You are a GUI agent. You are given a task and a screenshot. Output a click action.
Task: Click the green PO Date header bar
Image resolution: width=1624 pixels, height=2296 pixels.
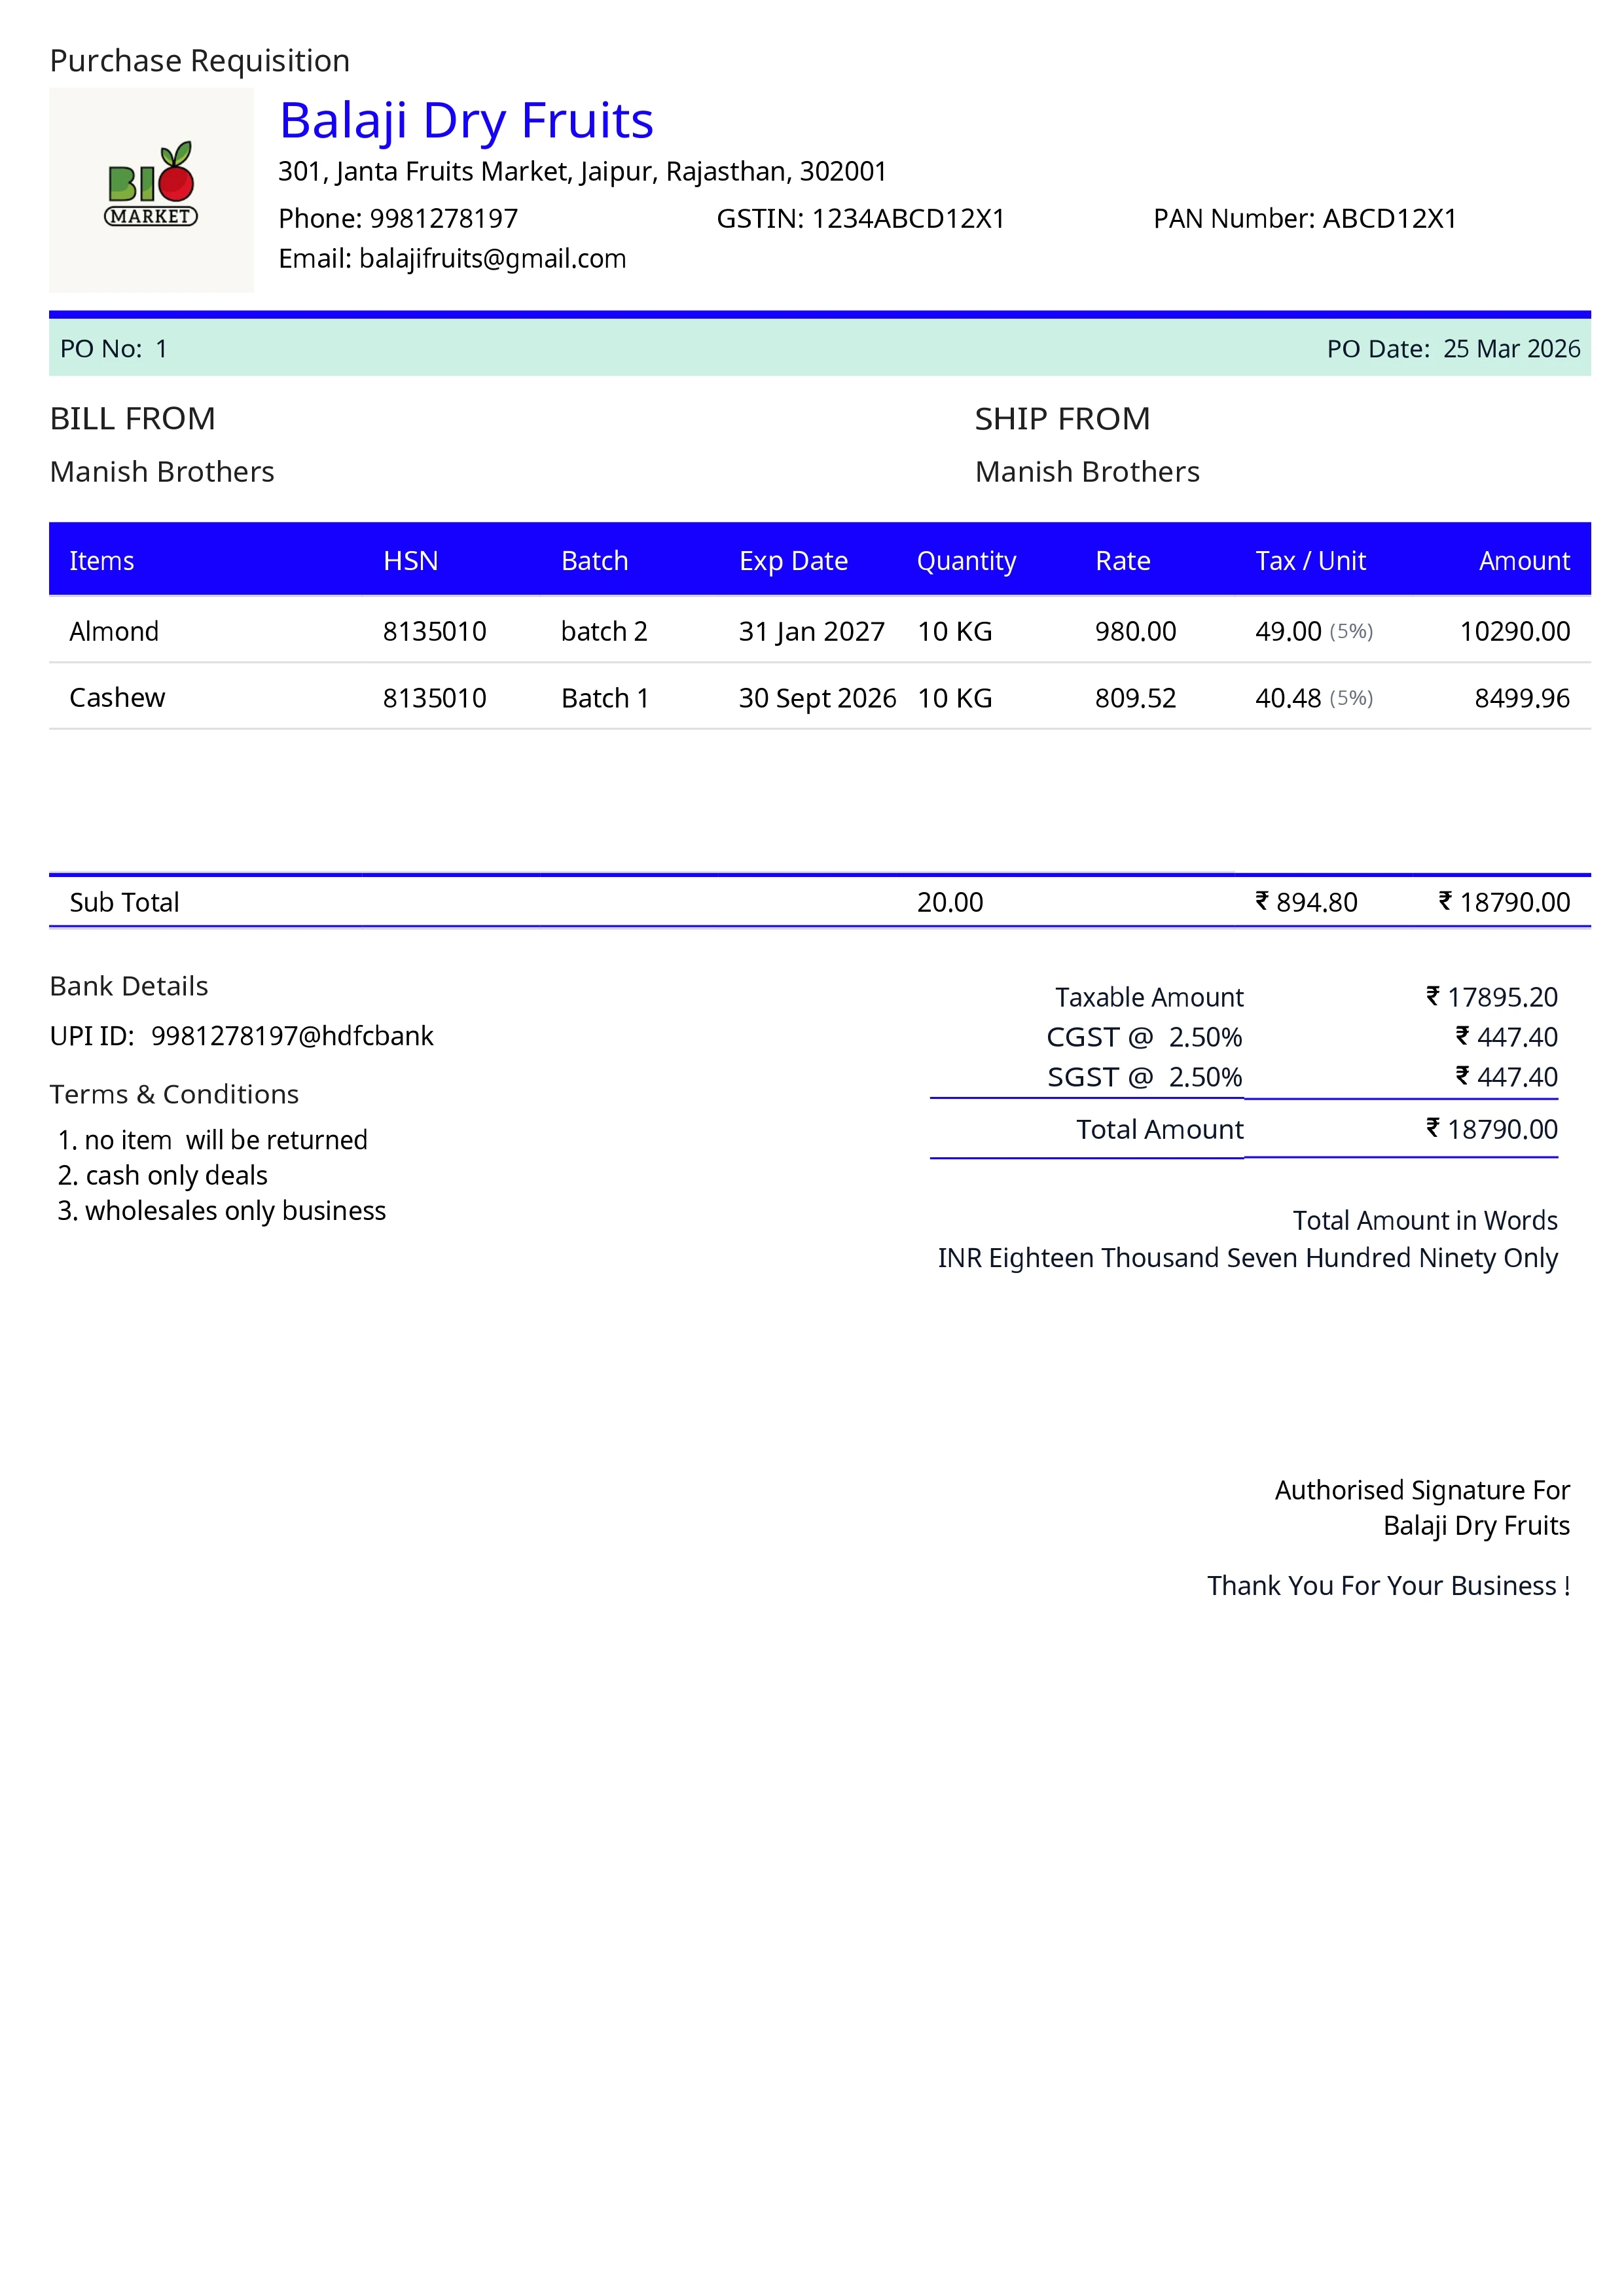pyautogui.click(x=1452, y=349)
